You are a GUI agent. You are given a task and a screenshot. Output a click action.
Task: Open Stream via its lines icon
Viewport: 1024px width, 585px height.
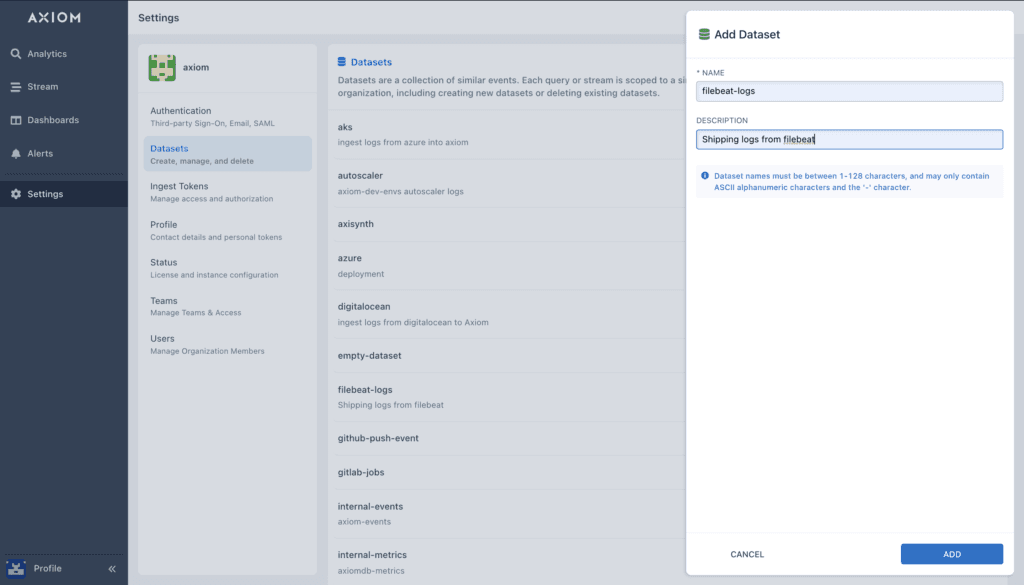(16, 87)
